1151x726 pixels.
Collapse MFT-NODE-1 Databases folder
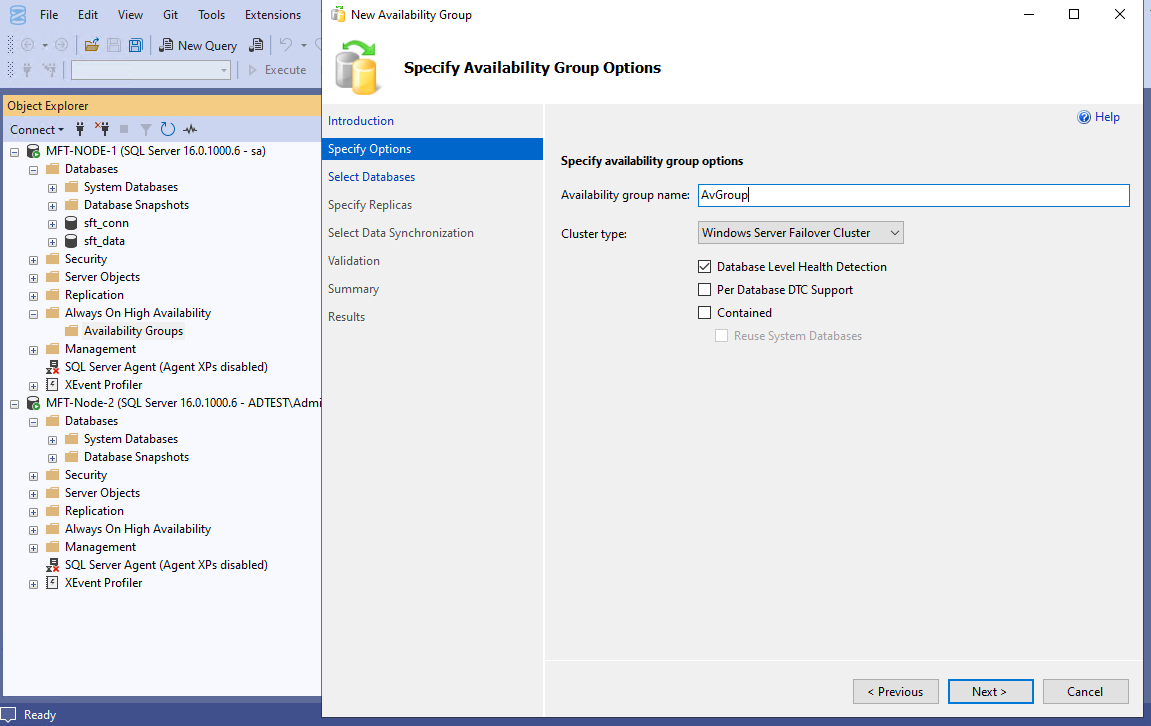tap(33, 170)
